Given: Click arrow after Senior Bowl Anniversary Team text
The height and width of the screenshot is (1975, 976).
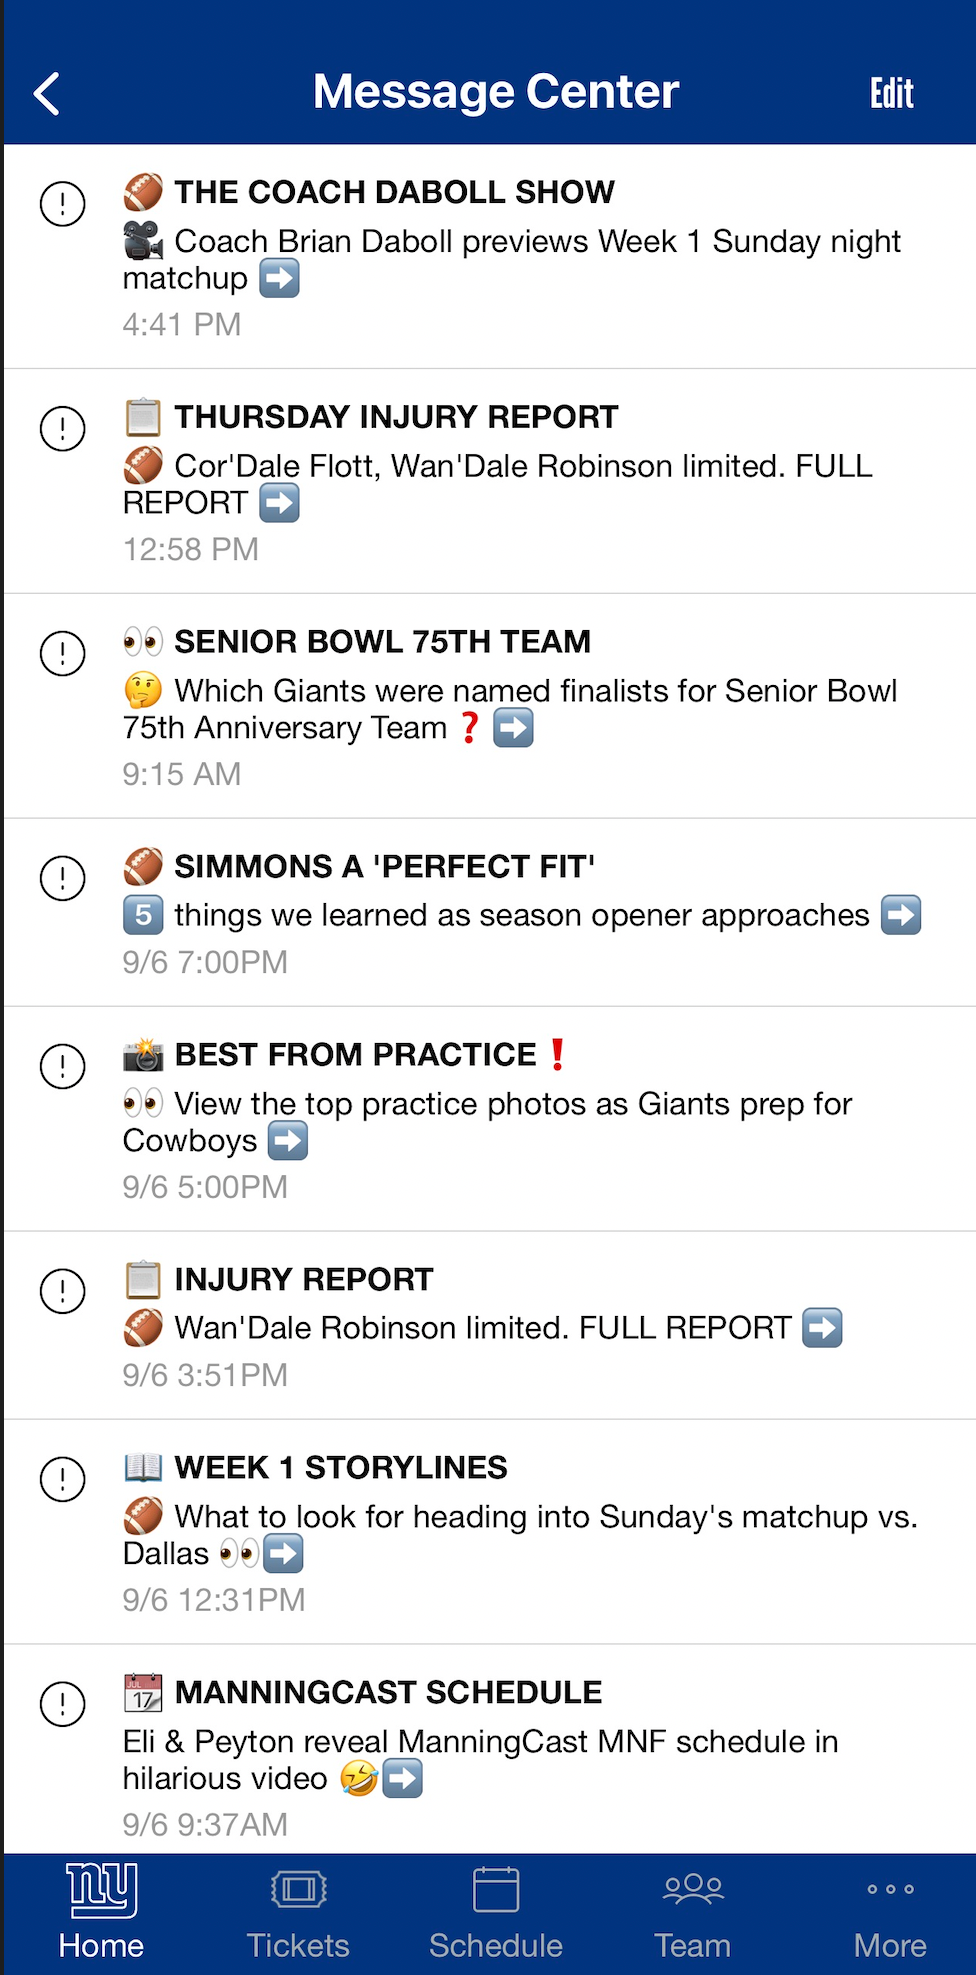Looking at the screenshot, I should [513, 728].
